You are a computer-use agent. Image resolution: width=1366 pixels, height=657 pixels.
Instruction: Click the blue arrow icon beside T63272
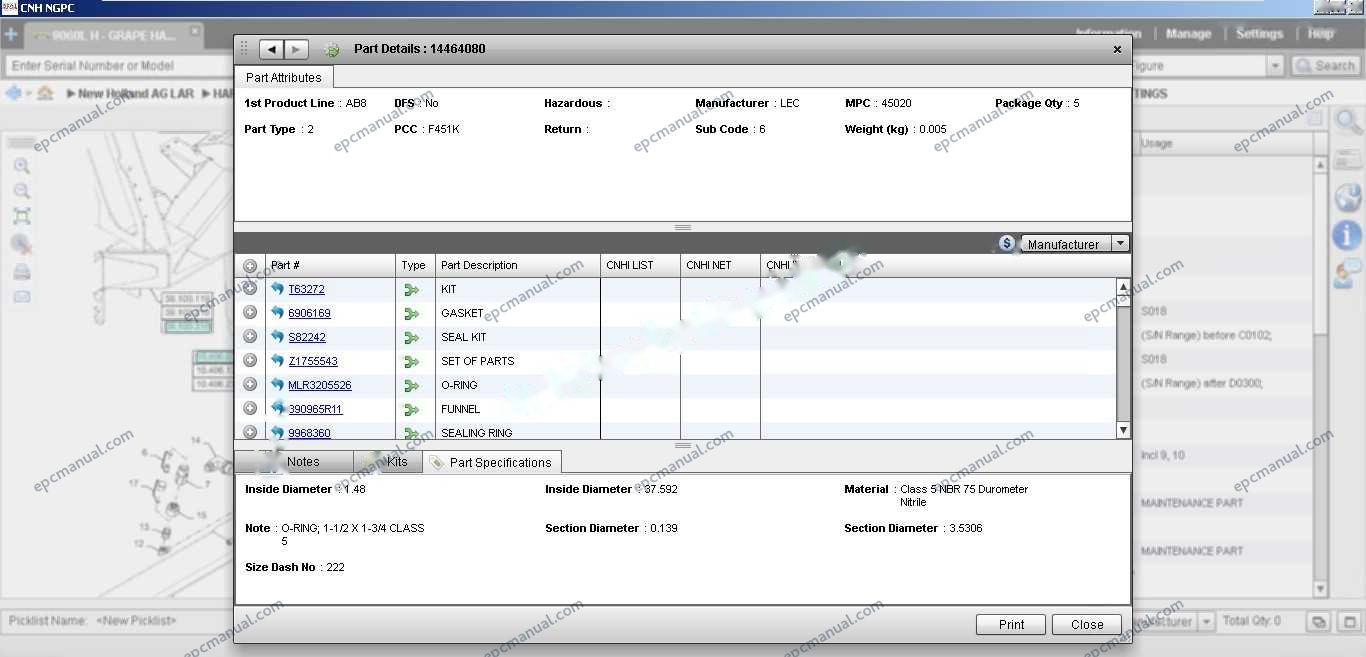click(x=277, y=288)
